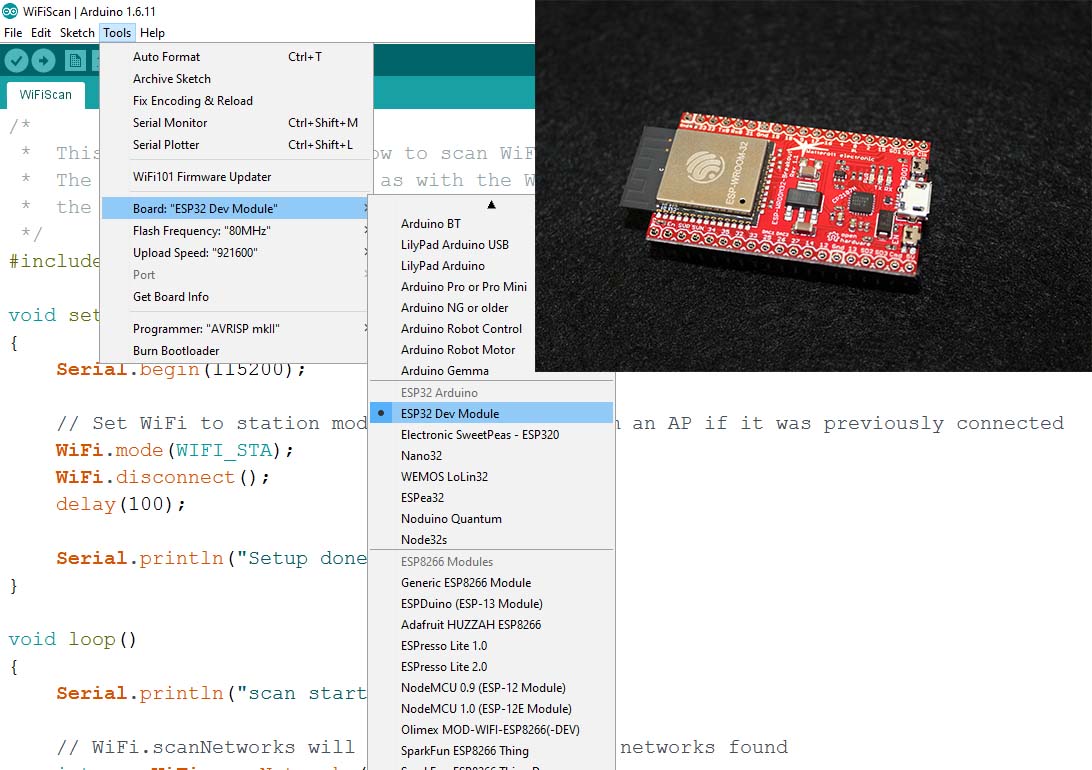Click Archive Sketch
This screenshot has height=770, width=1092.
[170, 79]
